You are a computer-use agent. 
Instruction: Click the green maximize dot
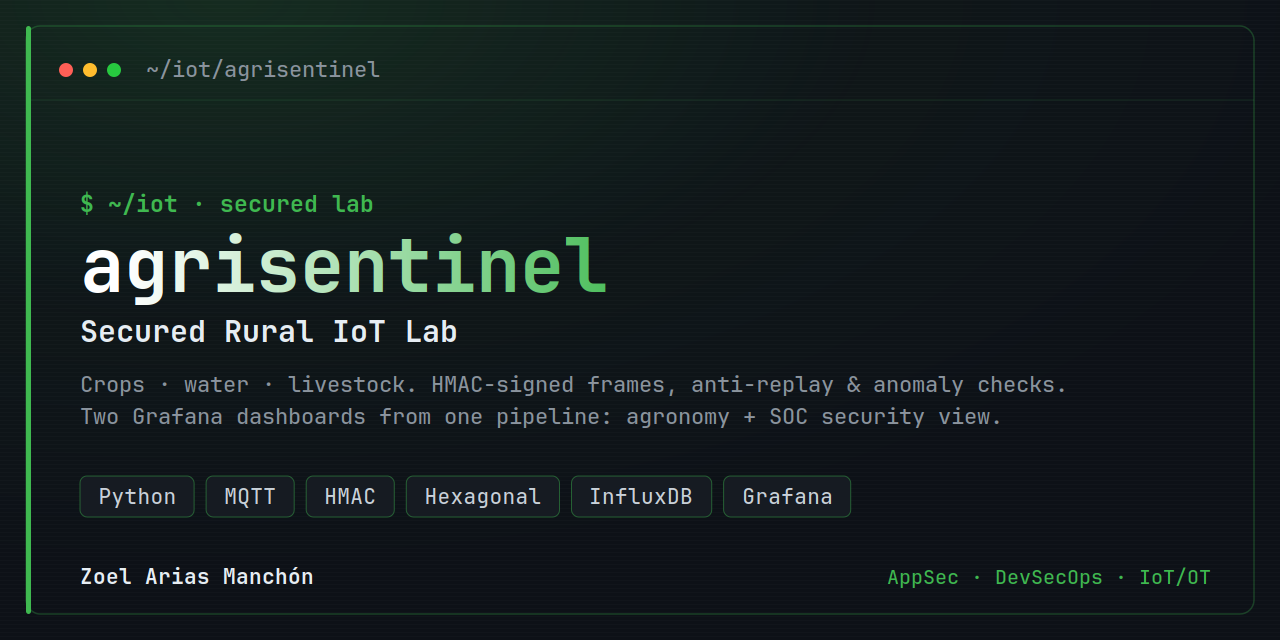pos(114,70)
